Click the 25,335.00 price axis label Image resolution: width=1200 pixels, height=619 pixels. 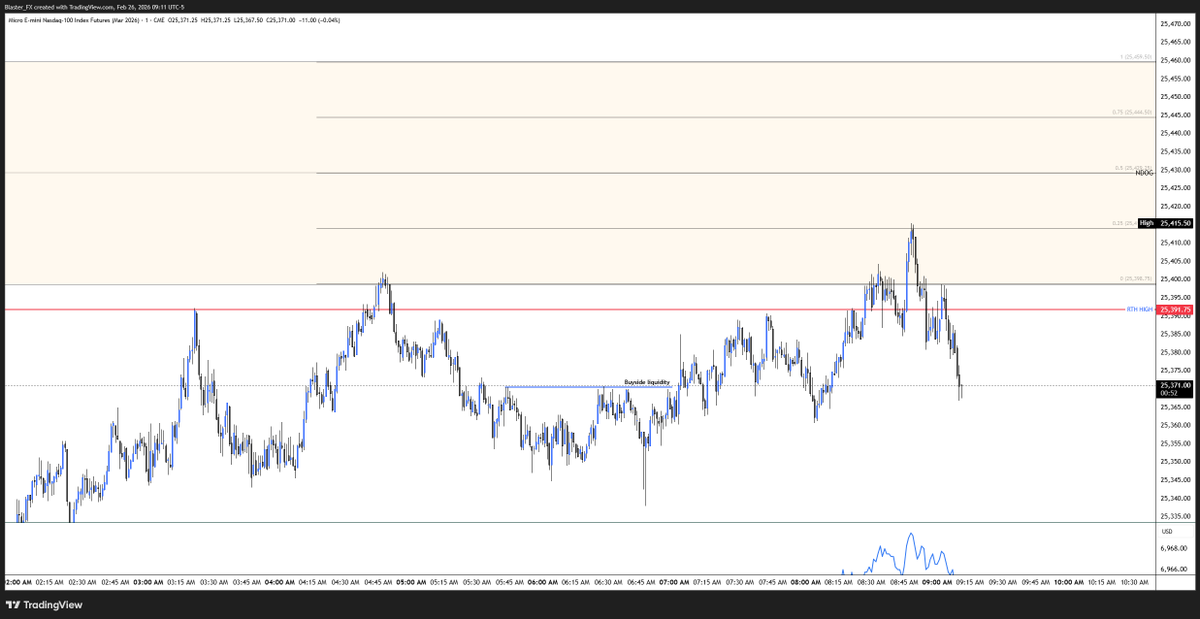pyautogui.click(x=1174, y=516)
